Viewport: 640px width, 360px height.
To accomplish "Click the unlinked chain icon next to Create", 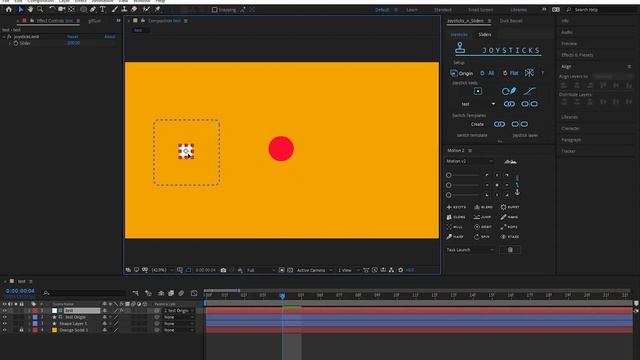I will coord(520,124).
